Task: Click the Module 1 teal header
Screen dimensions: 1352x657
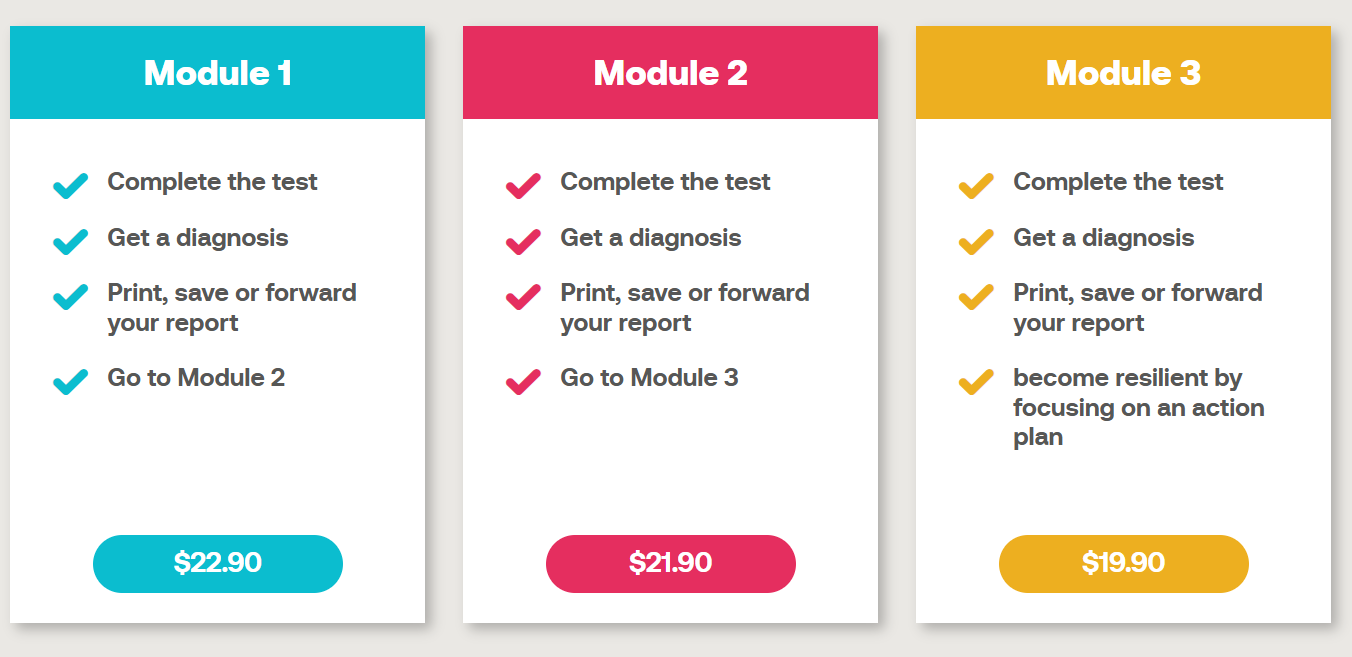Action: [x=217, y=73]
